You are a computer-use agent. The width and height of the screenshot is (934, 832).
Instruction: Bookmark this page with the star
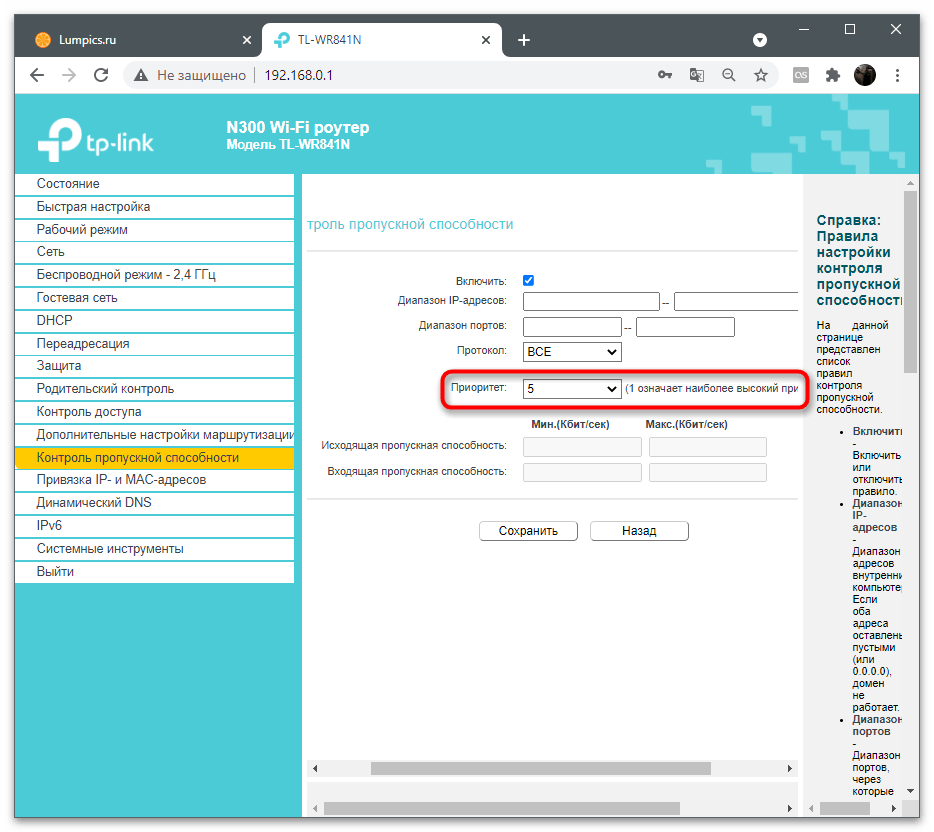(761, 75)
